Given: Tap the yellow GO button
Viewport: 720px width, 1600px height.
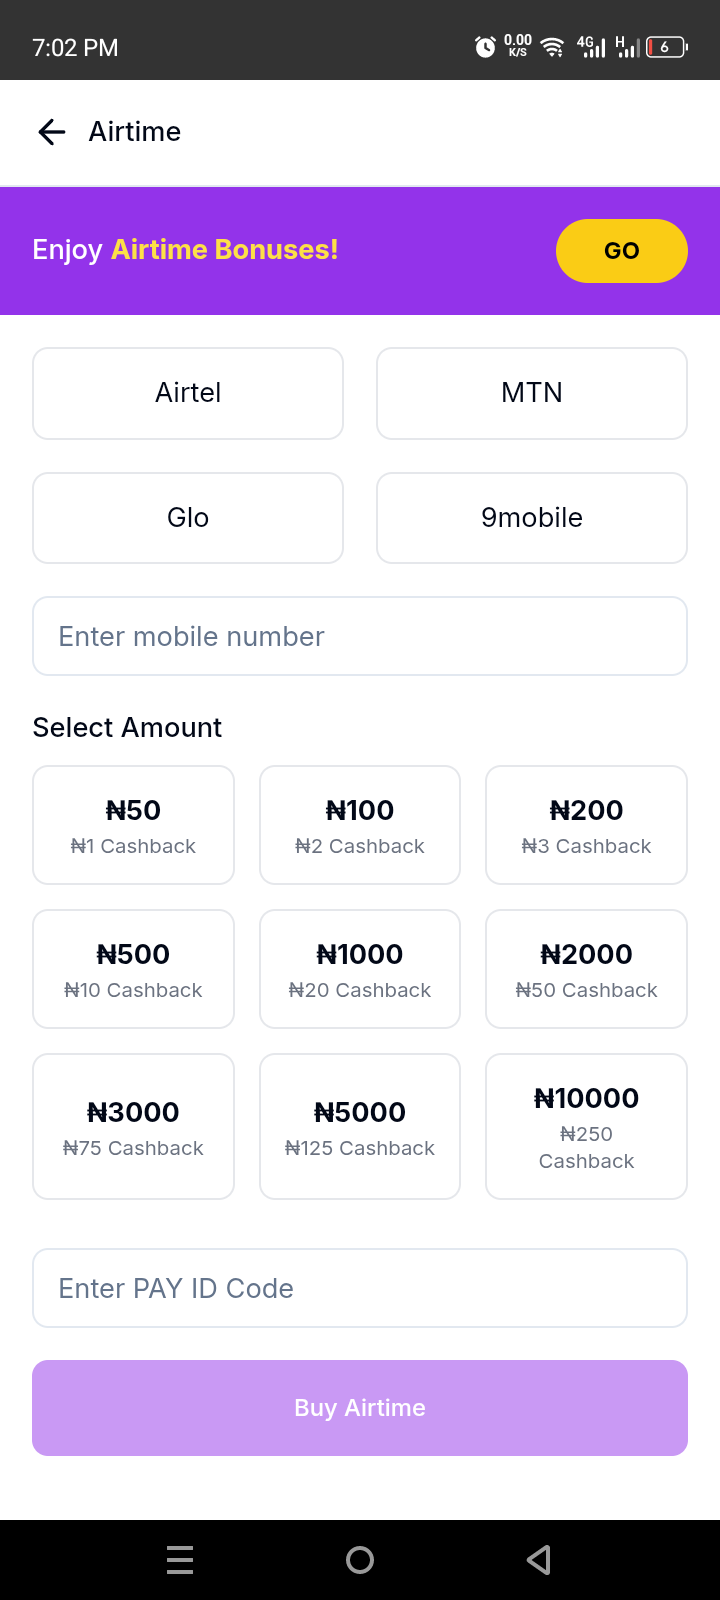Looking at the screenshot, I should coord(622,251).
